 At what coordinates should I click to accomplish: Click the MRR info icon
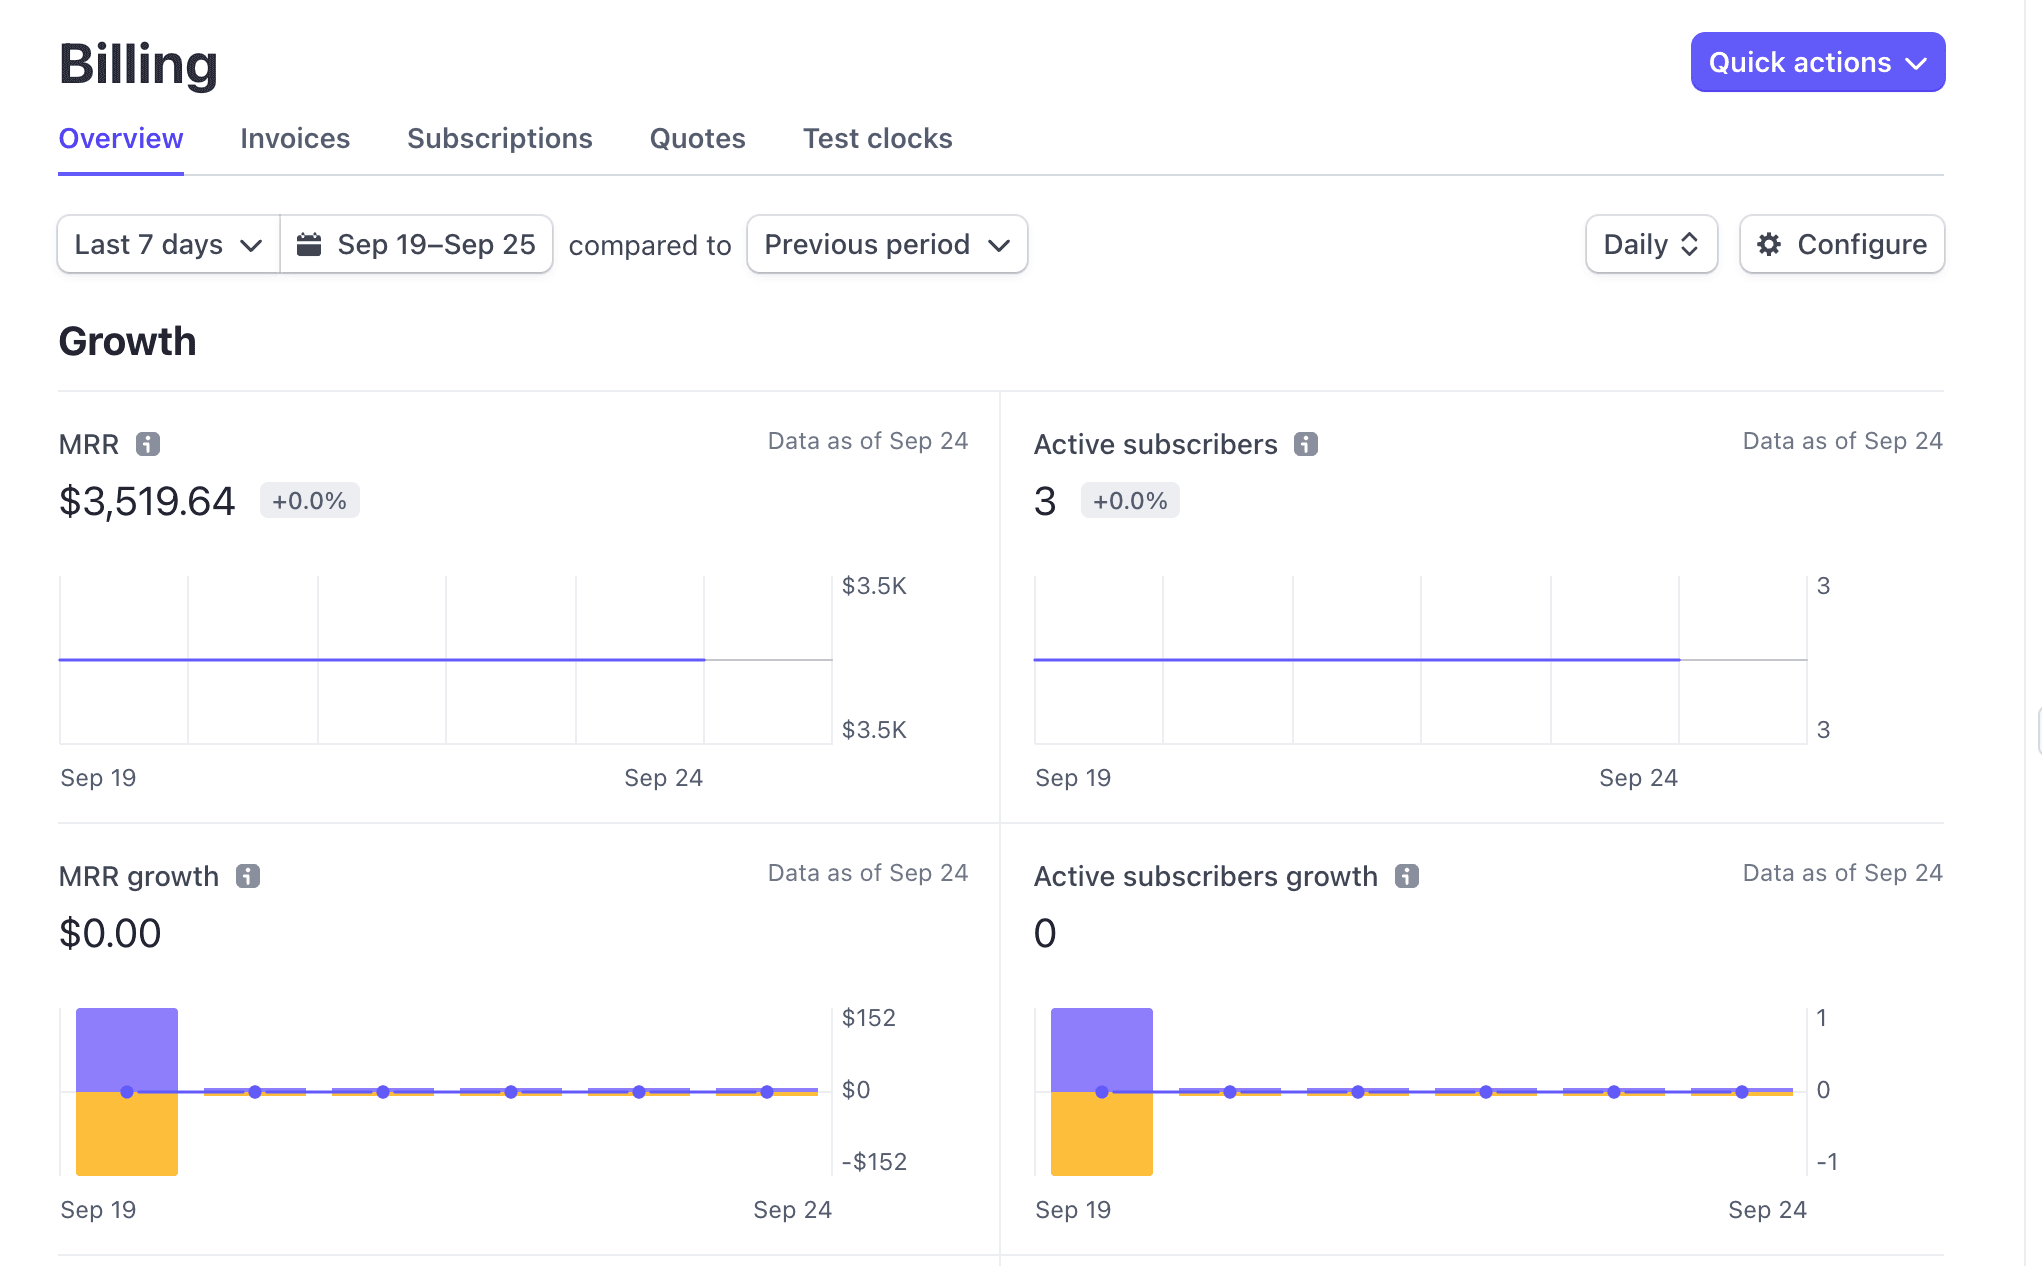tap(148, 444)
